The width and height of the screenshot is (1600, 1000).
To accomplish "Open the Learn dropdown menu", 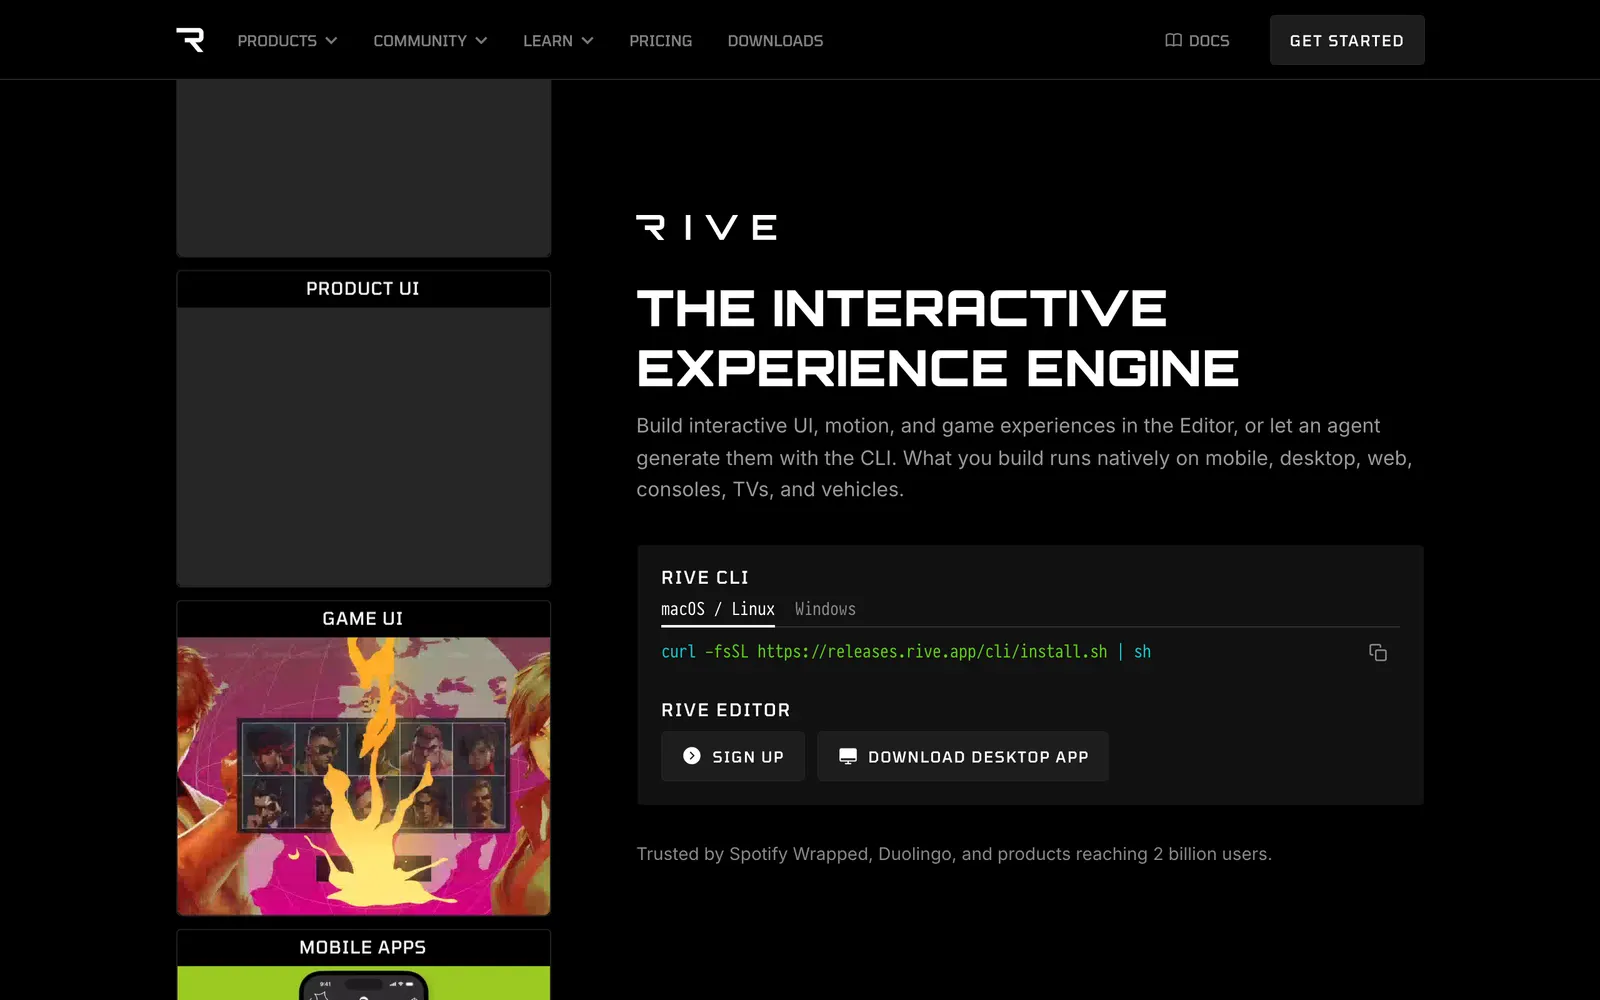I will [558, 40].
